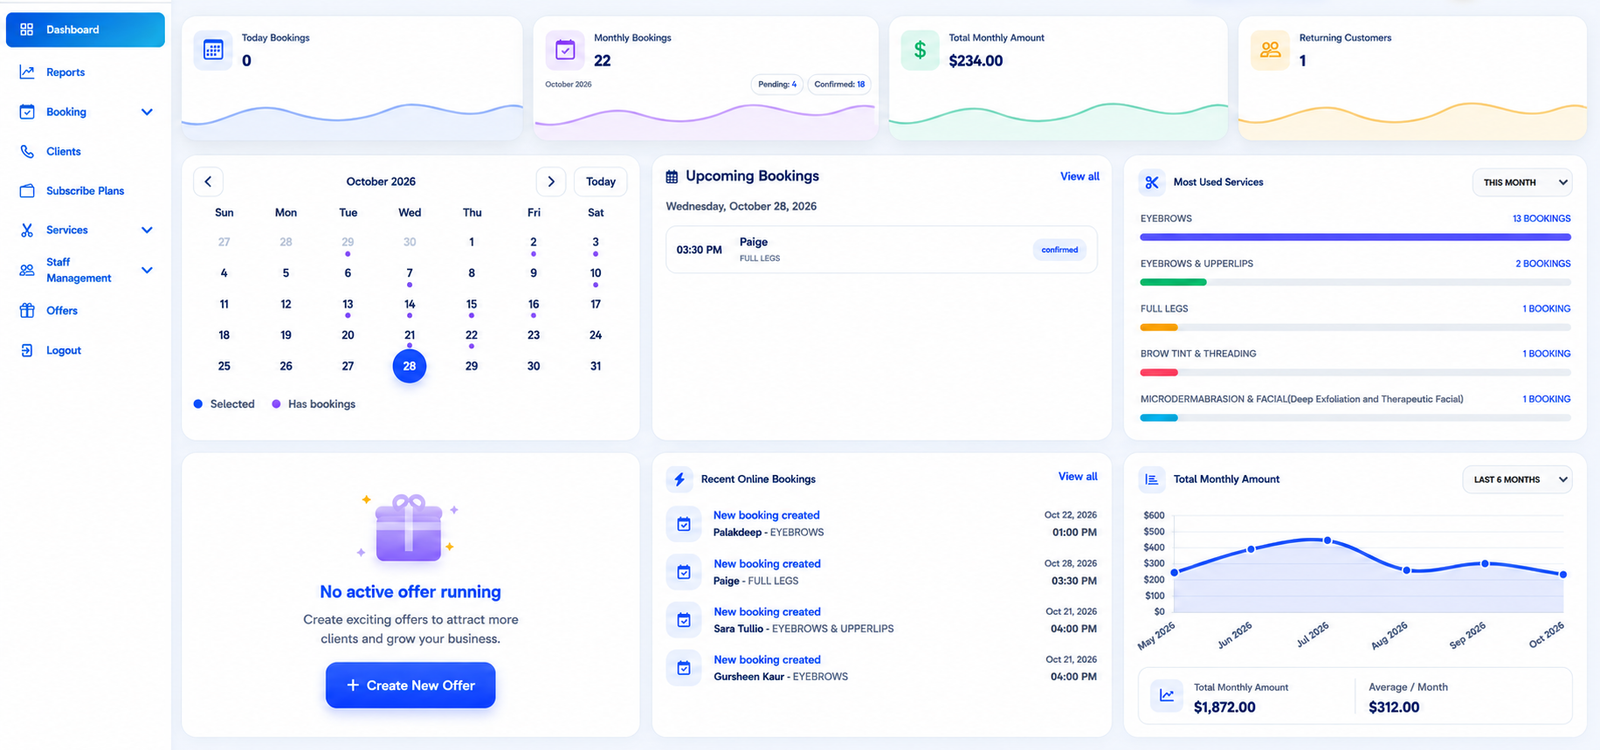Expand the Services submenu chevron
This screenshot has width=1600, height=750.
pos(147,230)
